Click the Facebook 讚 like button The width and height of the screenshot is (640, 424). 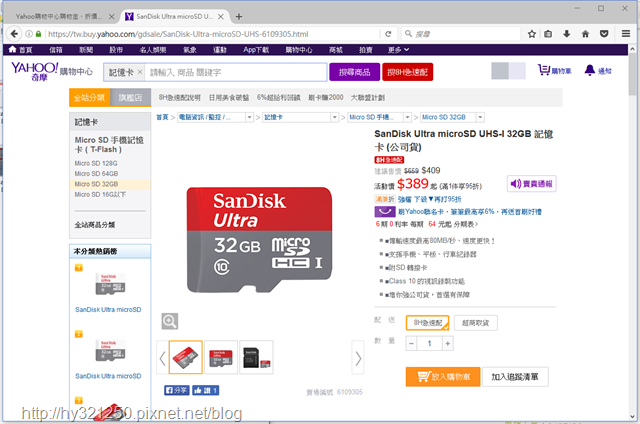pos(206,391)
